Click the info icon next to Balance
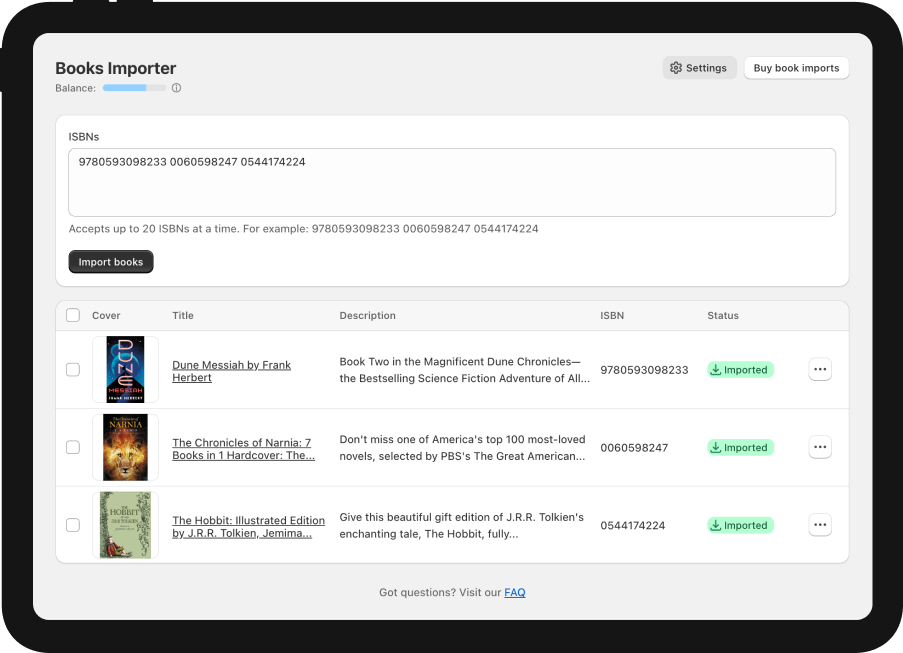The width and height of the screenshot is (903, 653). click(x=176, y=88)
